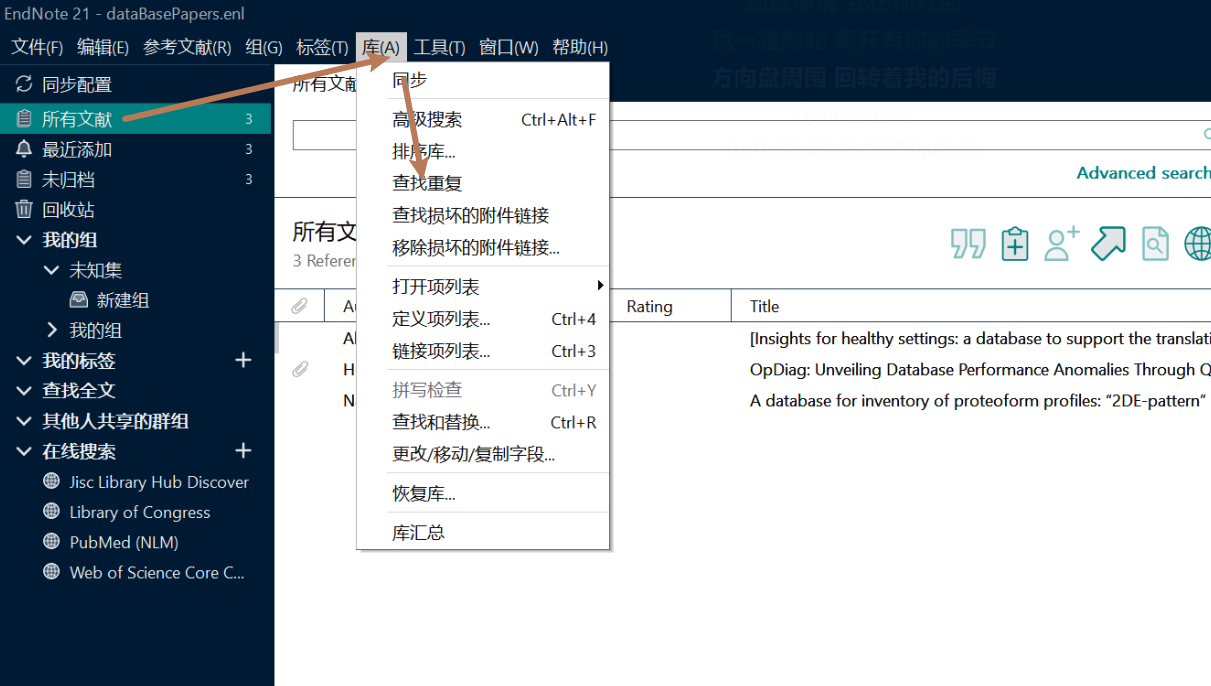
Task: Open the Advanced search link
Action: coord(1143,173)
